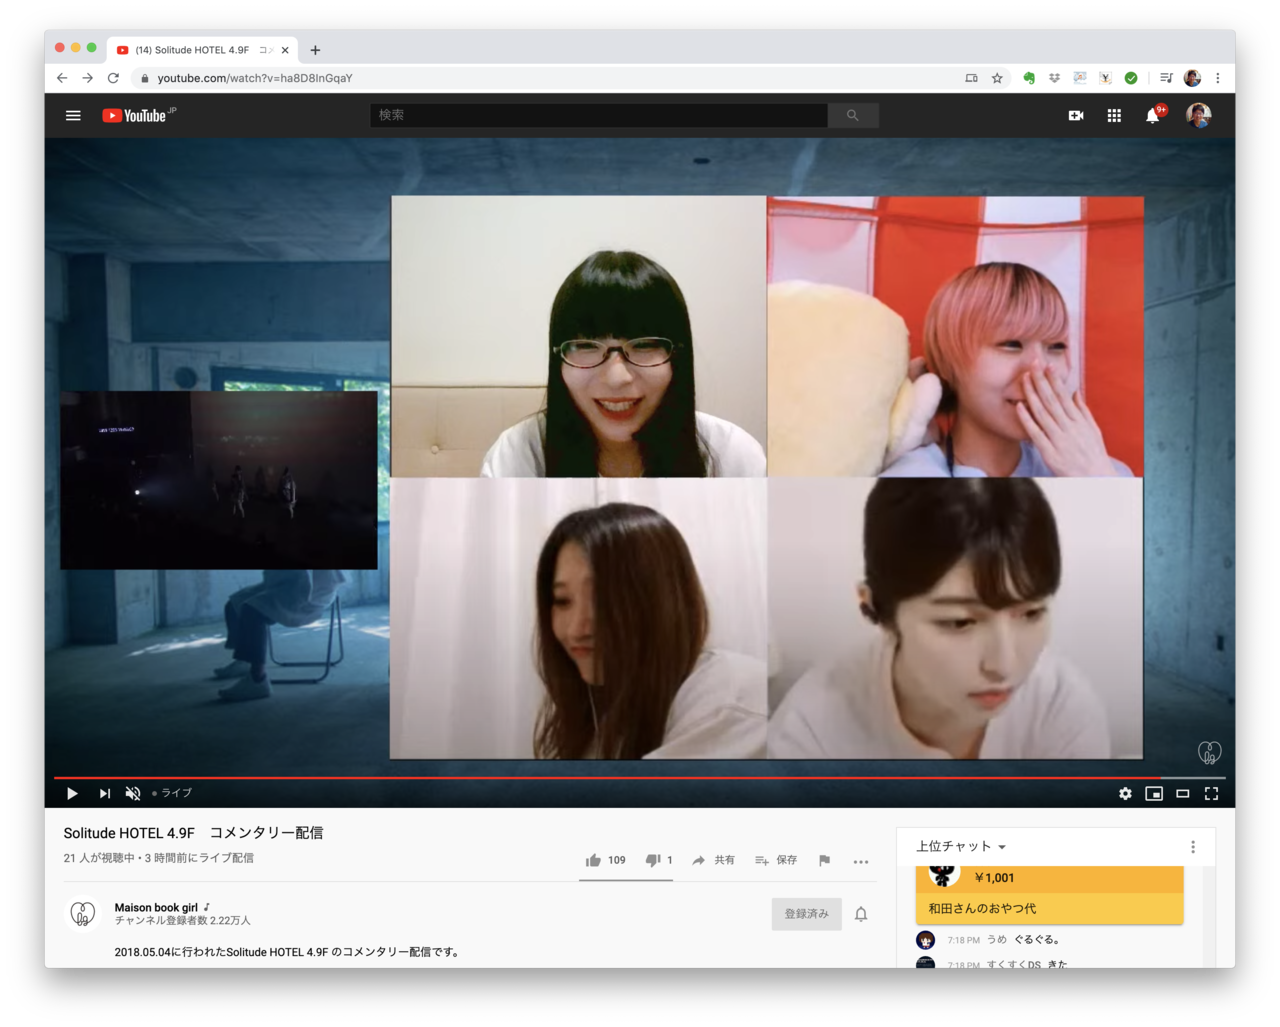Open the YouTube hamburger guide menu
Screen dimensions: 1280x1027
pos(73,116)
